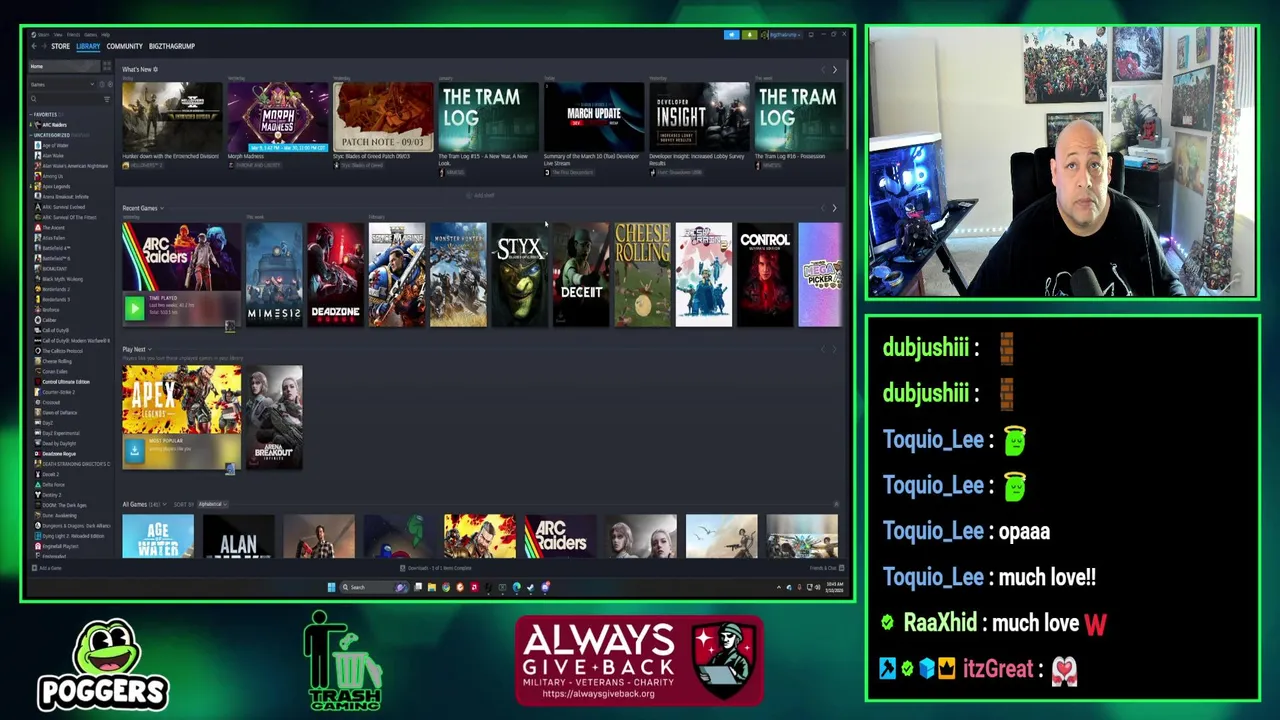Image resolution: width=1280 pixels, height=720 pixels.
Task: Select Deadzone Rogue in the sidebar list
Action: pos(59,454)
